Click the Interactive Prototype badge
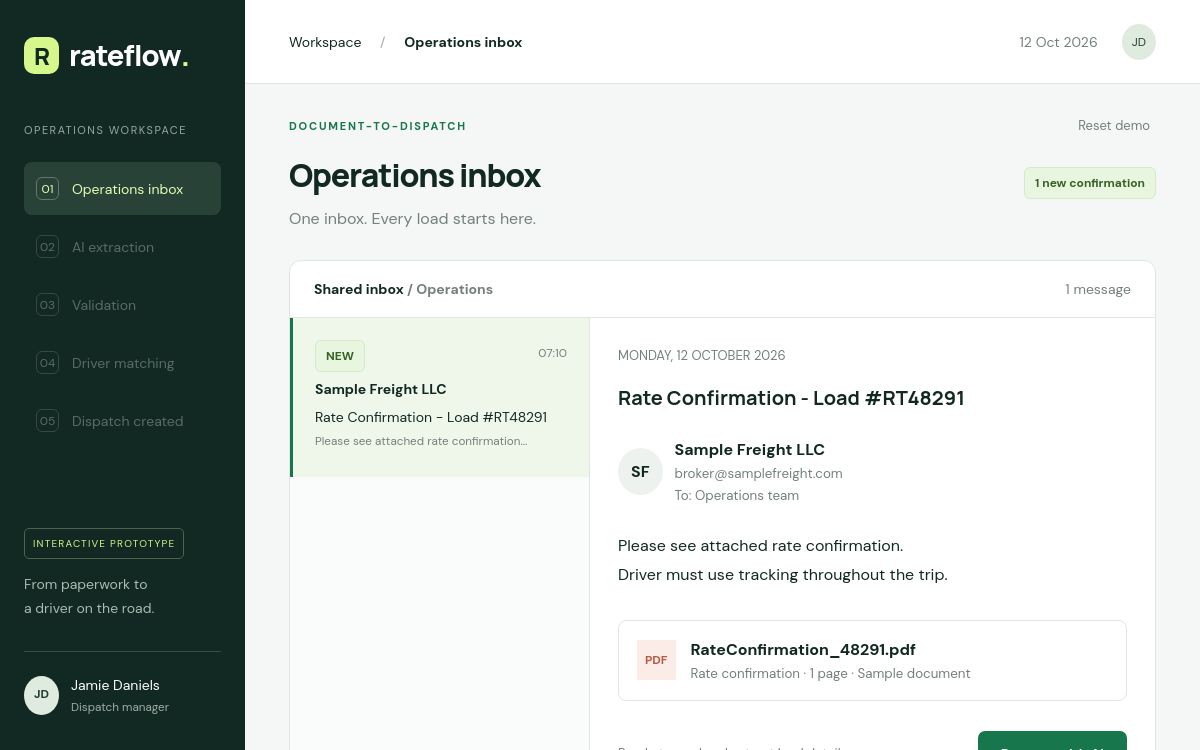Image resolution: width=1200 pixels, height=750 pixels. coord(104,543)
